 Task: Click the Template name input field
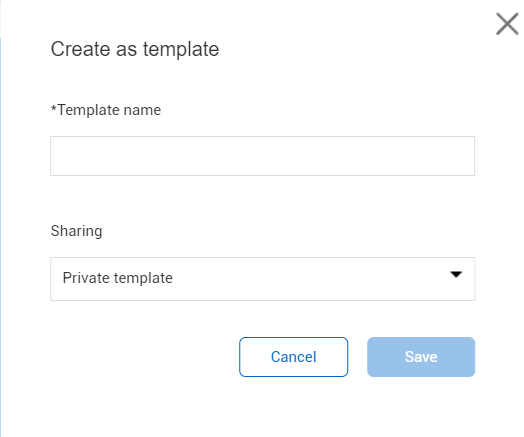pos(262,156)
